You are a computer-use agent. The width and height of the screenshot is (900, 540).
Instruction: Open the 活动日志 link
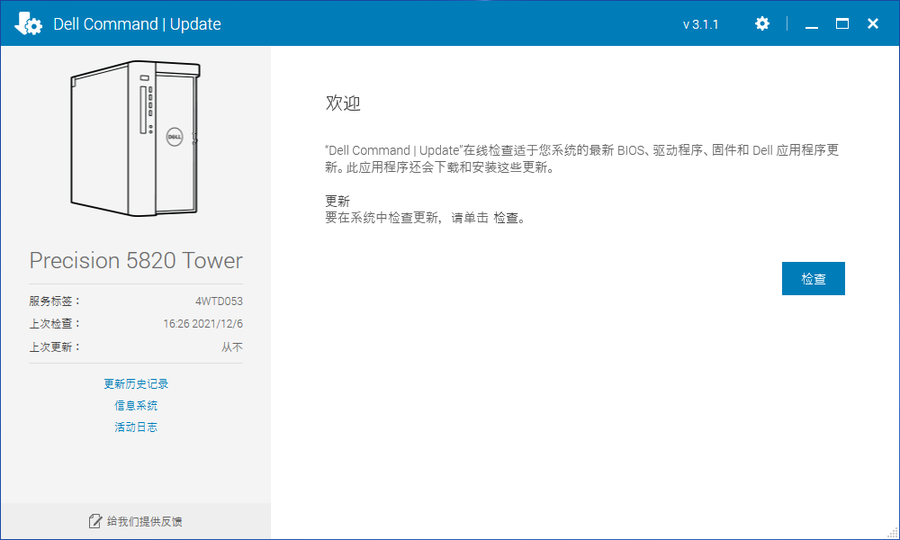135,427
